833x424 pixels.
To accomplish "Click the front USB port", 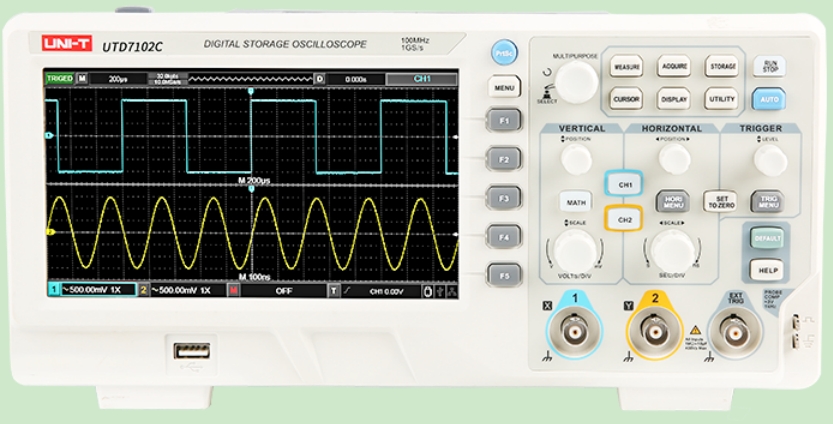I will pyautogui.click(x=191, y=351).
